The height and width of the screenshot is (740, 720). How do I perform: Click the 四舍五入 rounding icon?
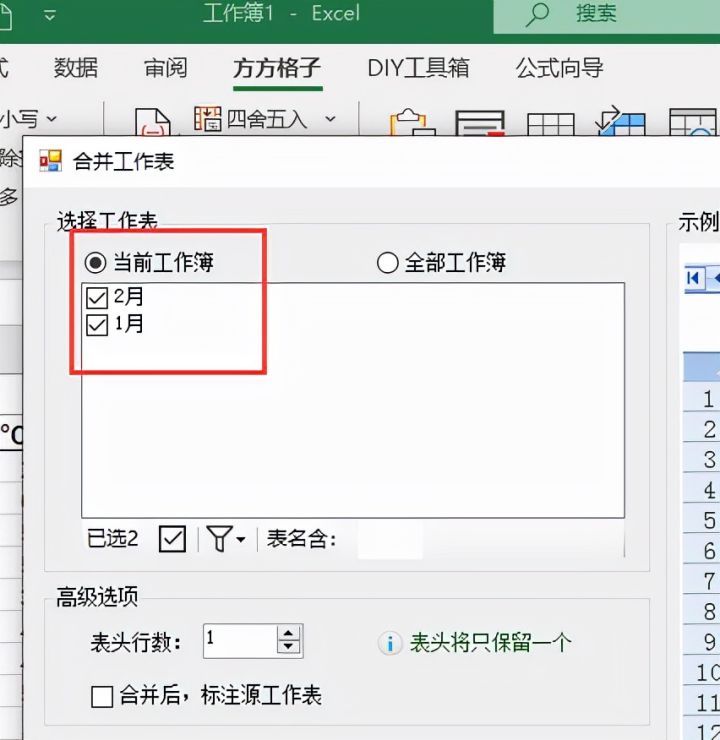pyautogui.click(x=207, y=118)
